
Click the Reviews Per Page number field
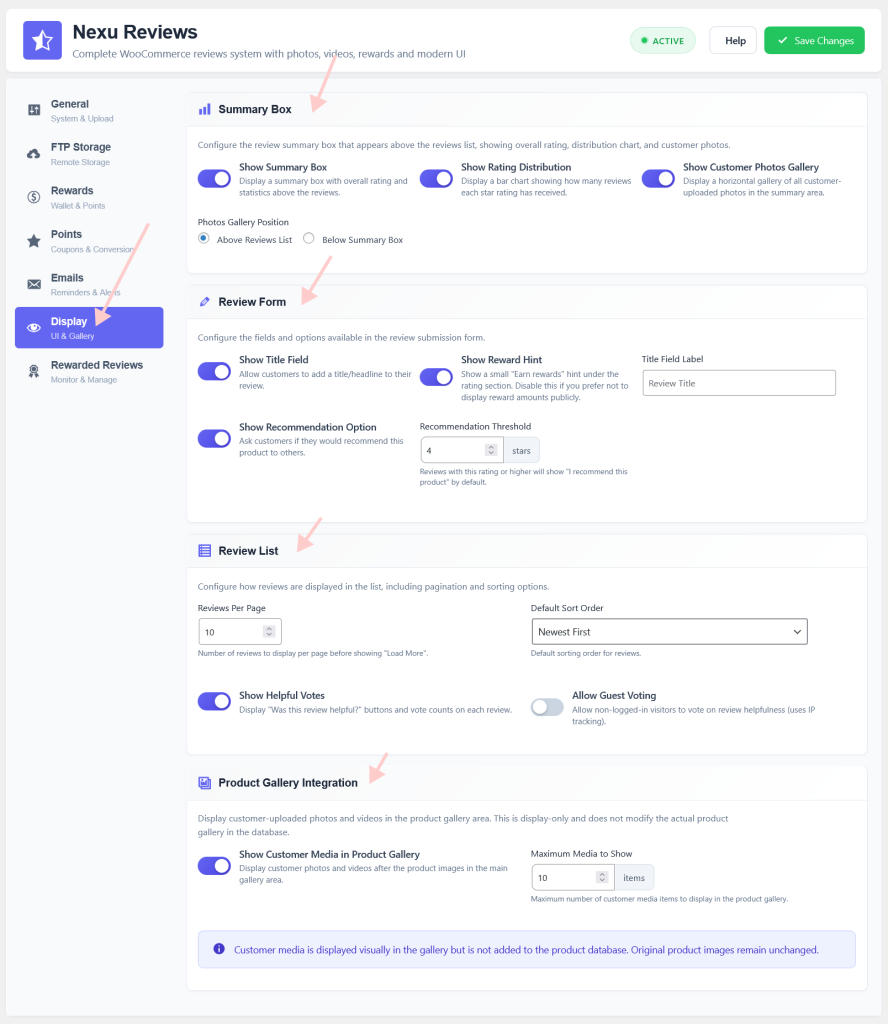240,632
